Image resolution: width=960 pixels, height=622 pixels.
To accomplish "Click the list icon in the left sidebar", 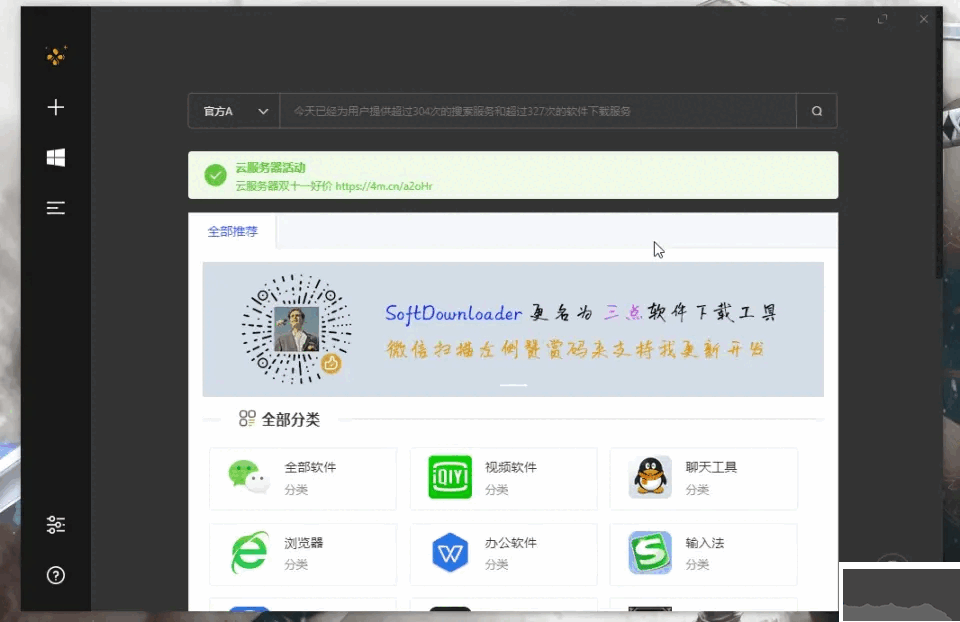I will [56, 208].
